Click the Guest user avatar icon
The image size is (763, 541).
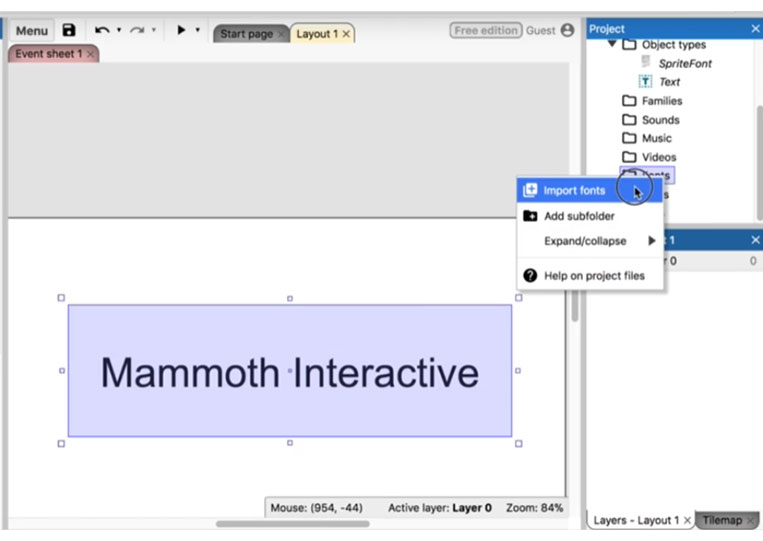point(567,30)
